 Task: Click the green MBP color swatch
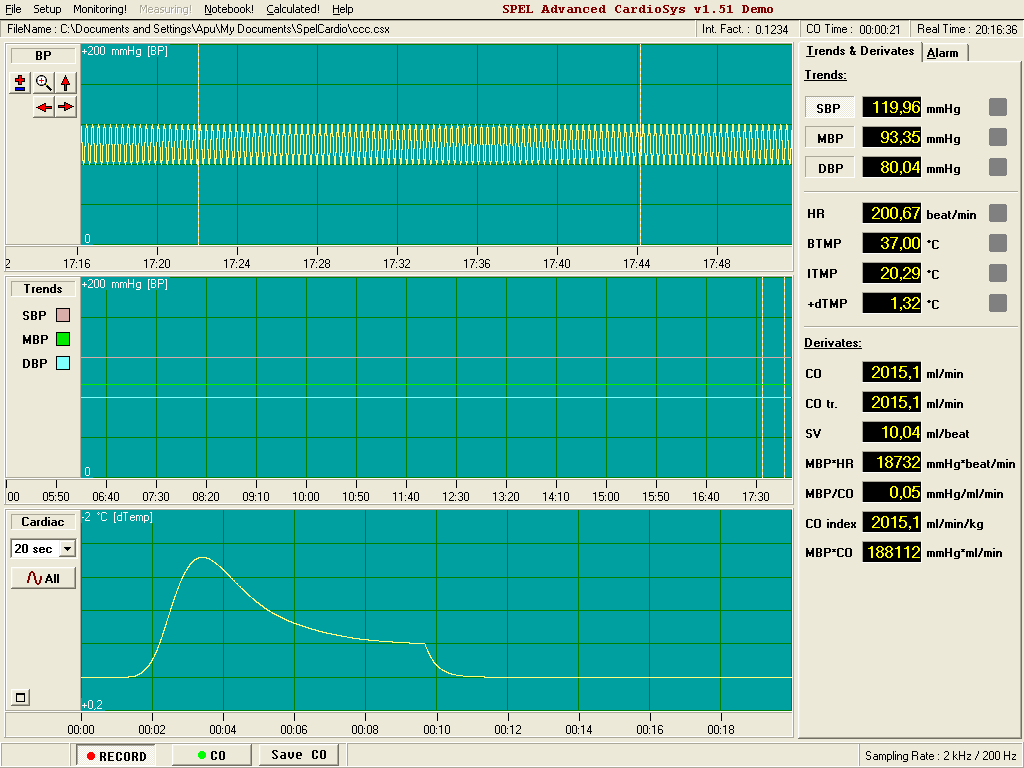63,340
